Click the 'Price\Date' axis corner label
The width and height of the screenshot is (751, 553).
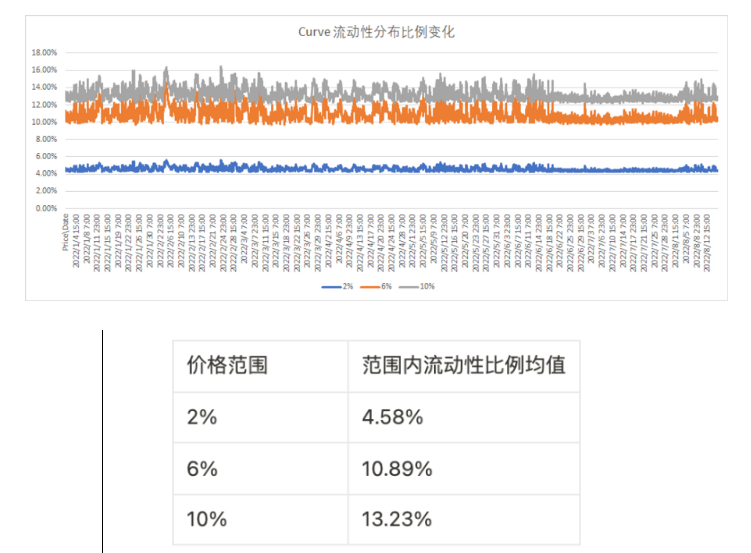[65, 232]
